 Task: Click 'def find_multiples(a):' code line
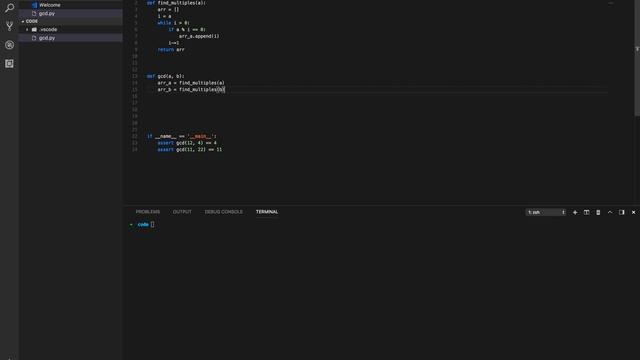tap(176, 3)
